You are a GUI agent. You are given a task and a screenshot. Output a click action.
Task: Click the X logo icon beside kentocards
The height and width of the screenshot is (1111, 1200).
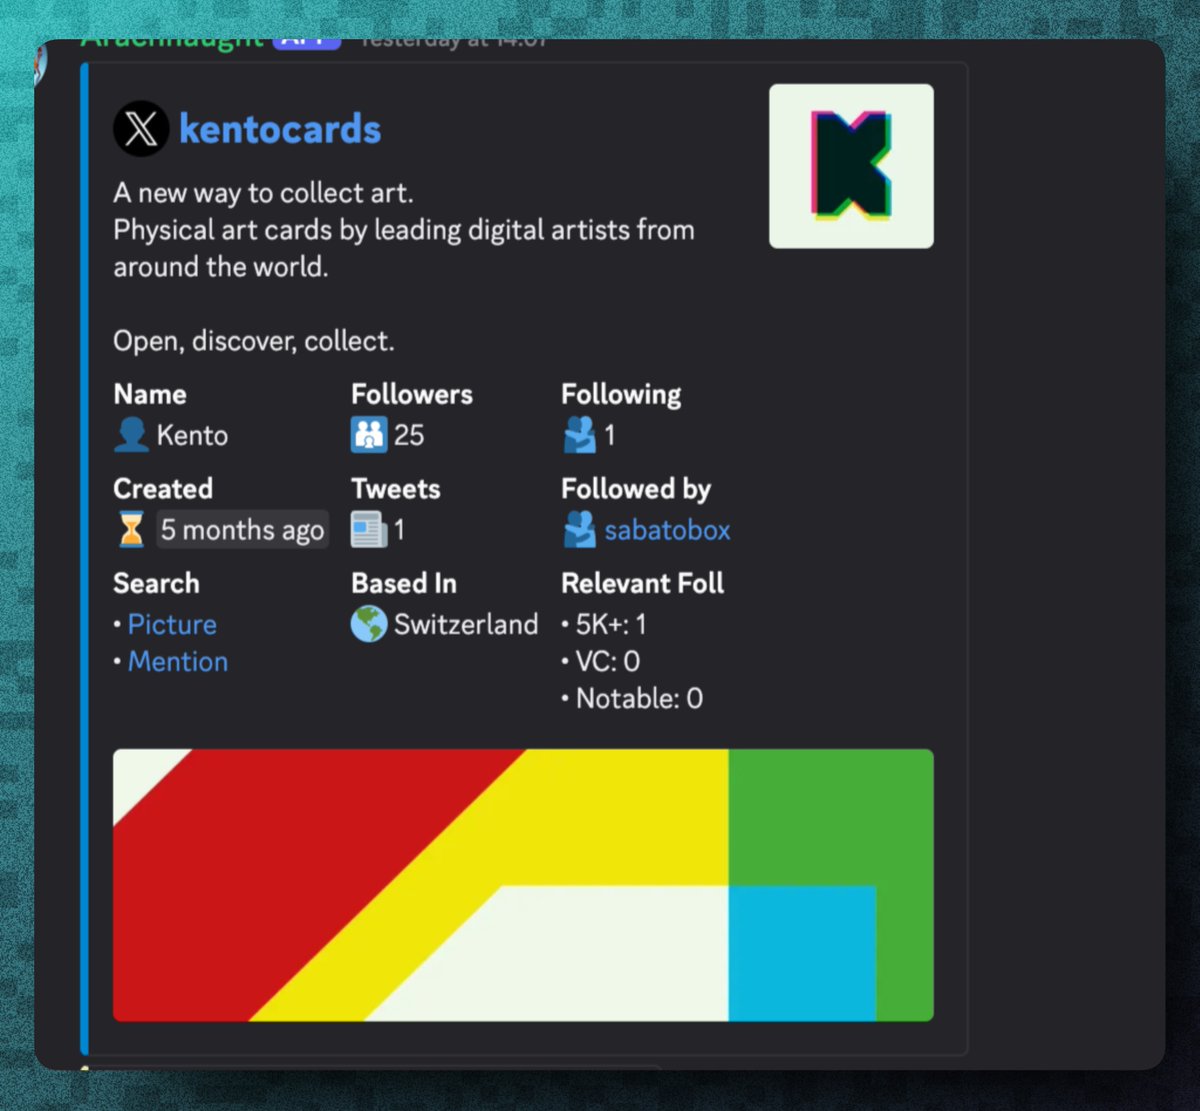point(141,129)
